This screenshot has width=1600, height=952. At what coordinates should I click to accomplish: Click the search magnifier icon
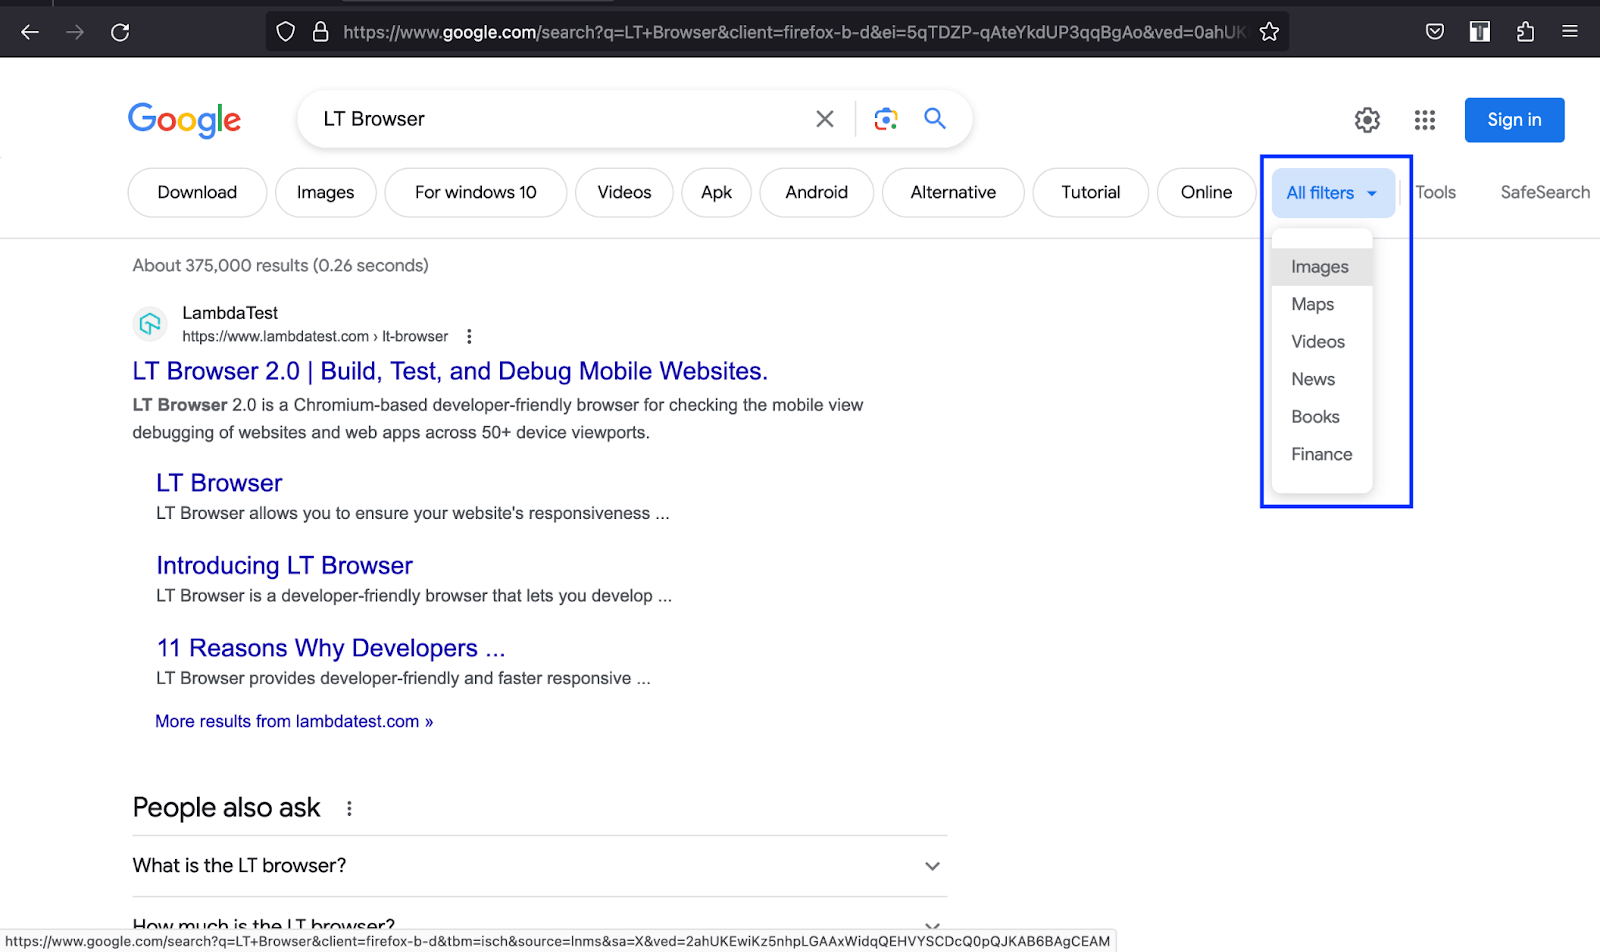(x=934, y=118)
